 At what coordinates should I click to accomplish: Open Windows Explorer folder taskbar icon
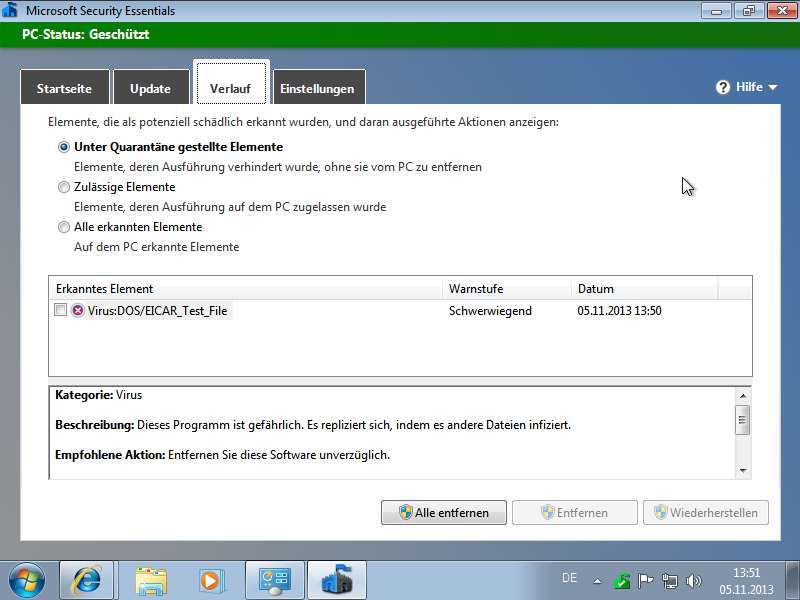(x=151, y=581)
